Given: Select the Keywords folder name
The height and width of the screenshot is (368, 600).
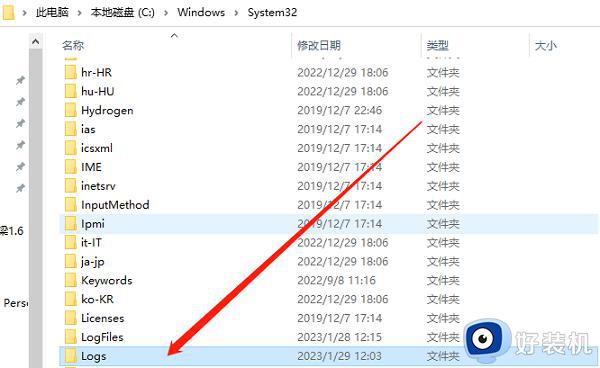Looking at the screenshot, I should tap(107, 281).
